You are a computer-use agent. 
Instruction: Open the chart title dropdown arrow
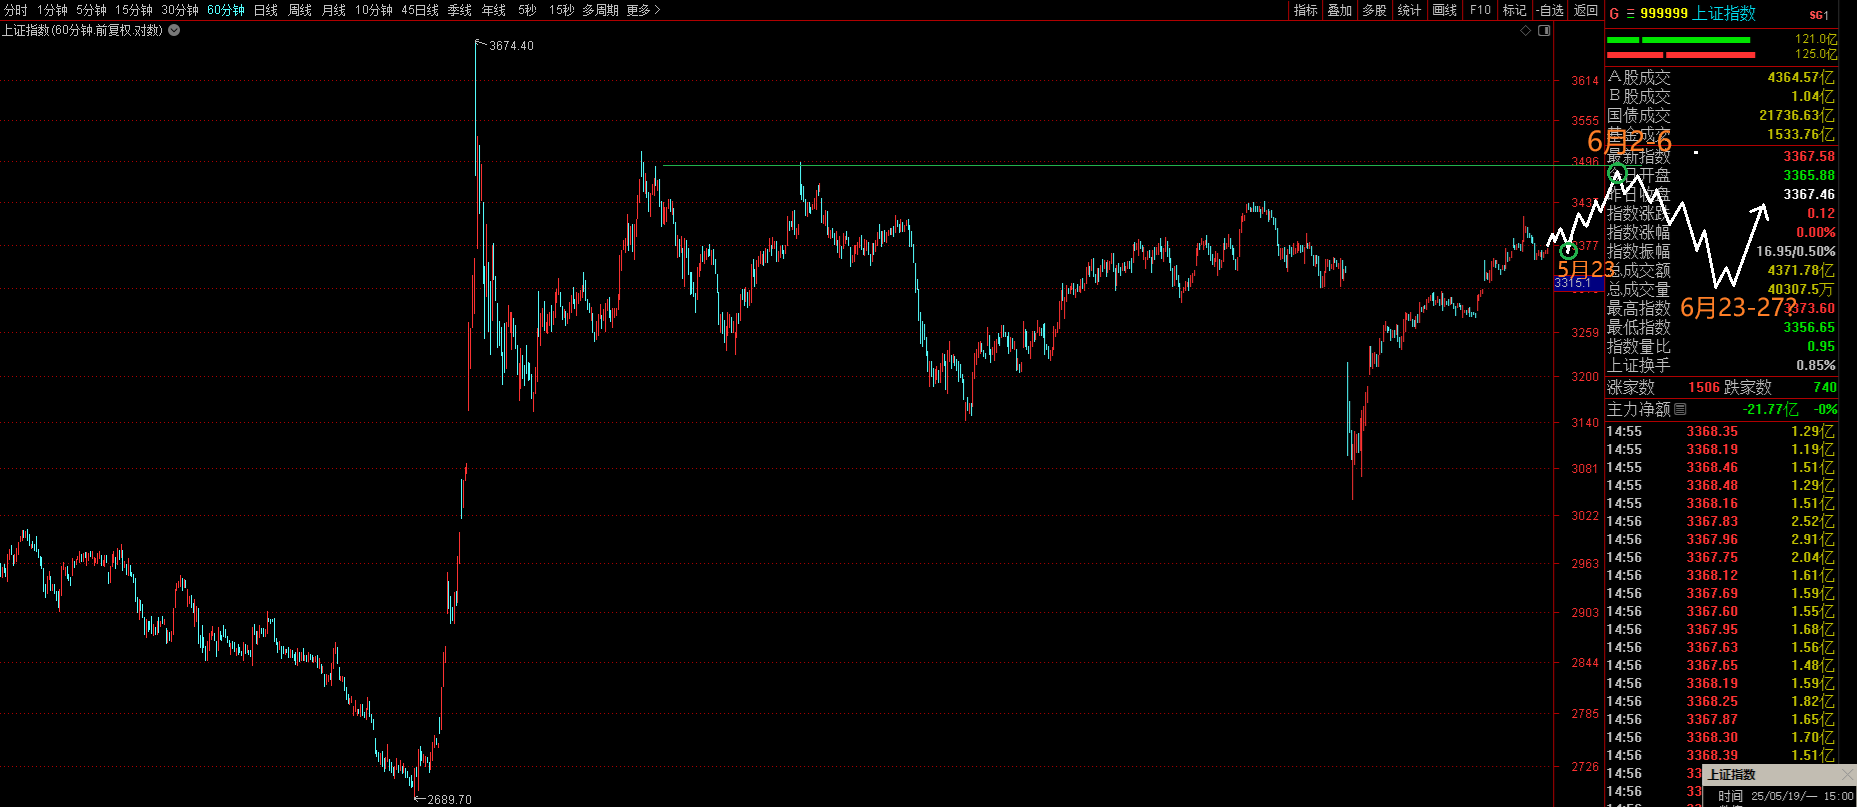174,30
